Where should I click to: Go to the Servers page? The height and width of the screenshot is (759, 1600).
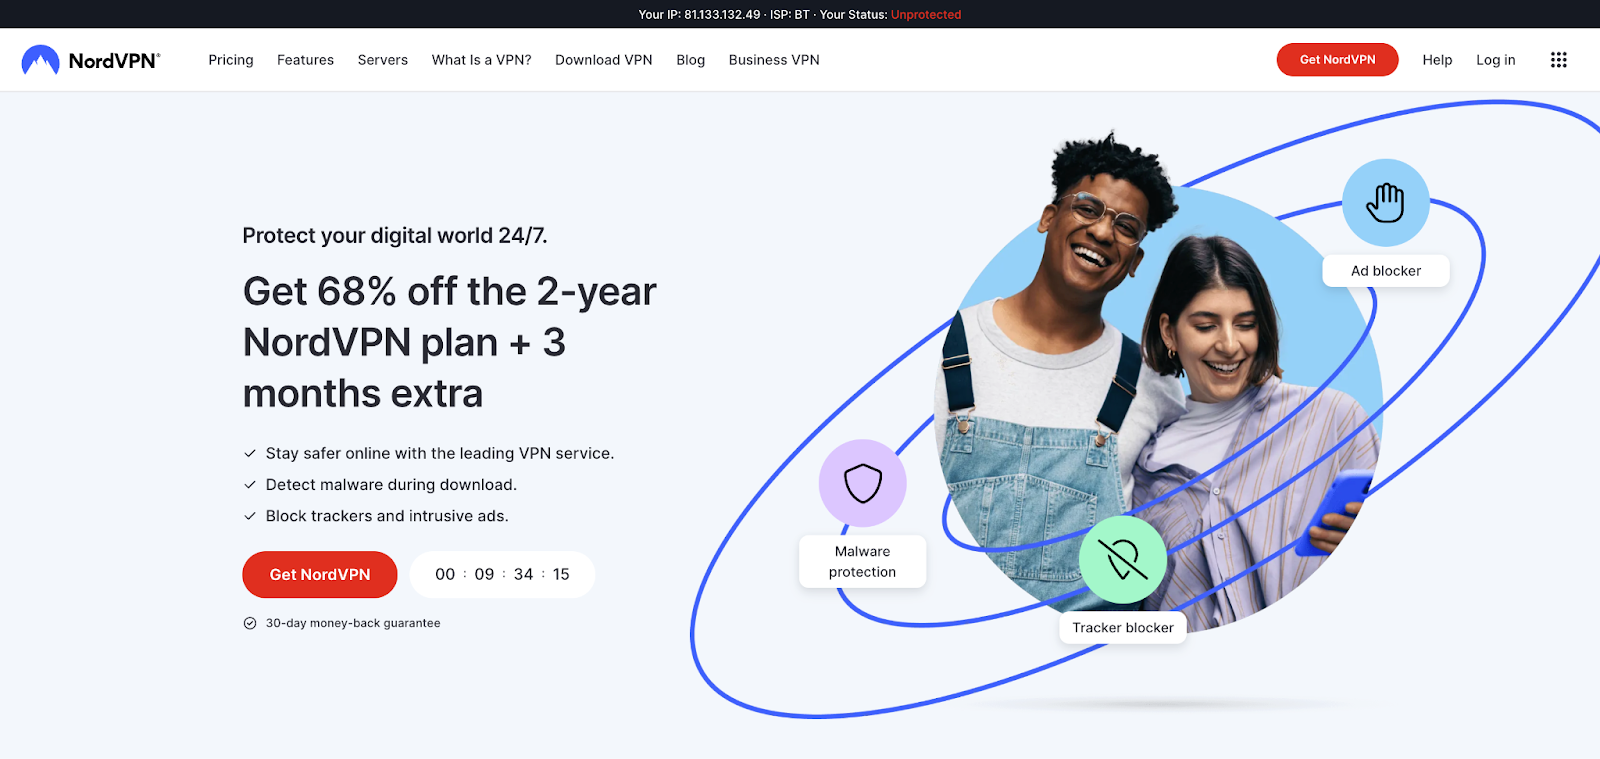coord(383,60)
